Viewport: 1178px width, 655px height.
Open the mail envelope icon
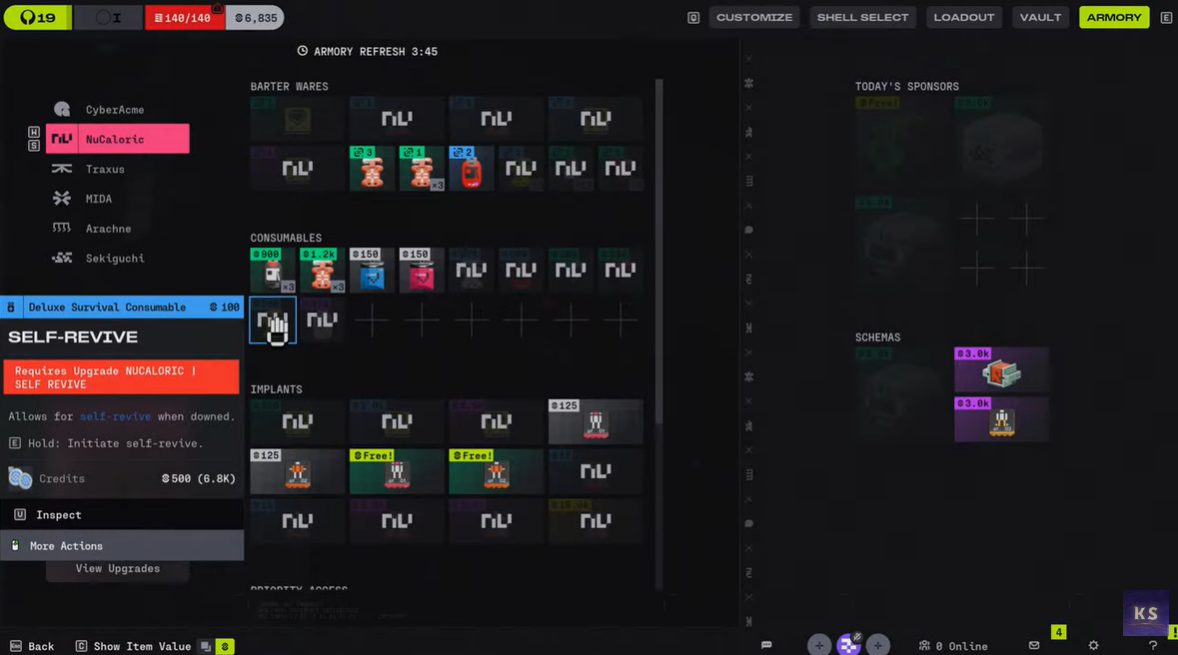click(x=1034, y=645)
